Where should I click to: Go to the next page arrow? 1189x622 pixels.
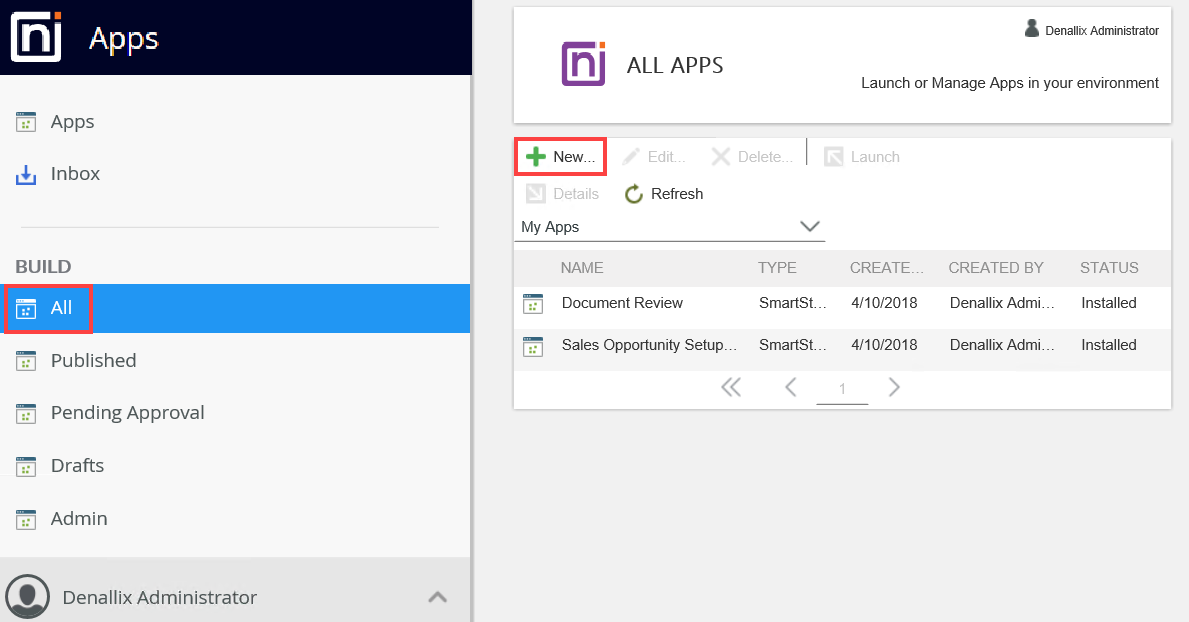click(894, 387)
